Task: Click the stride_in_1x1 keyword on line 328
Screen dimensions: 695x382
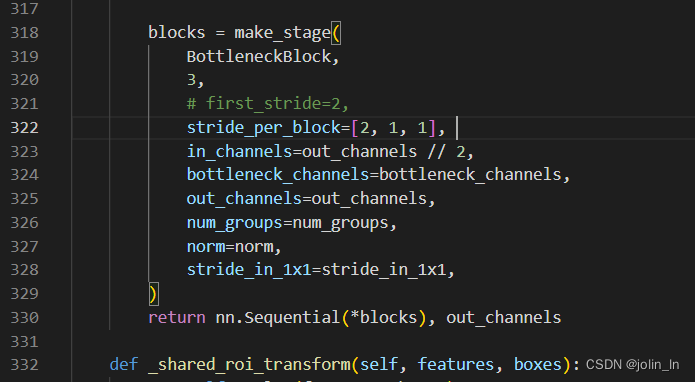Action: [249, 270]
